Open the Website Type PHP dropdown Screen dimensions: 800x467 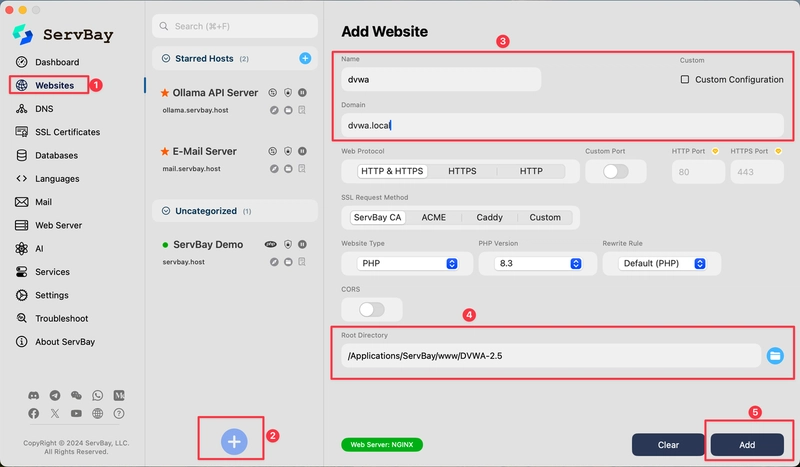pos(407,263)
